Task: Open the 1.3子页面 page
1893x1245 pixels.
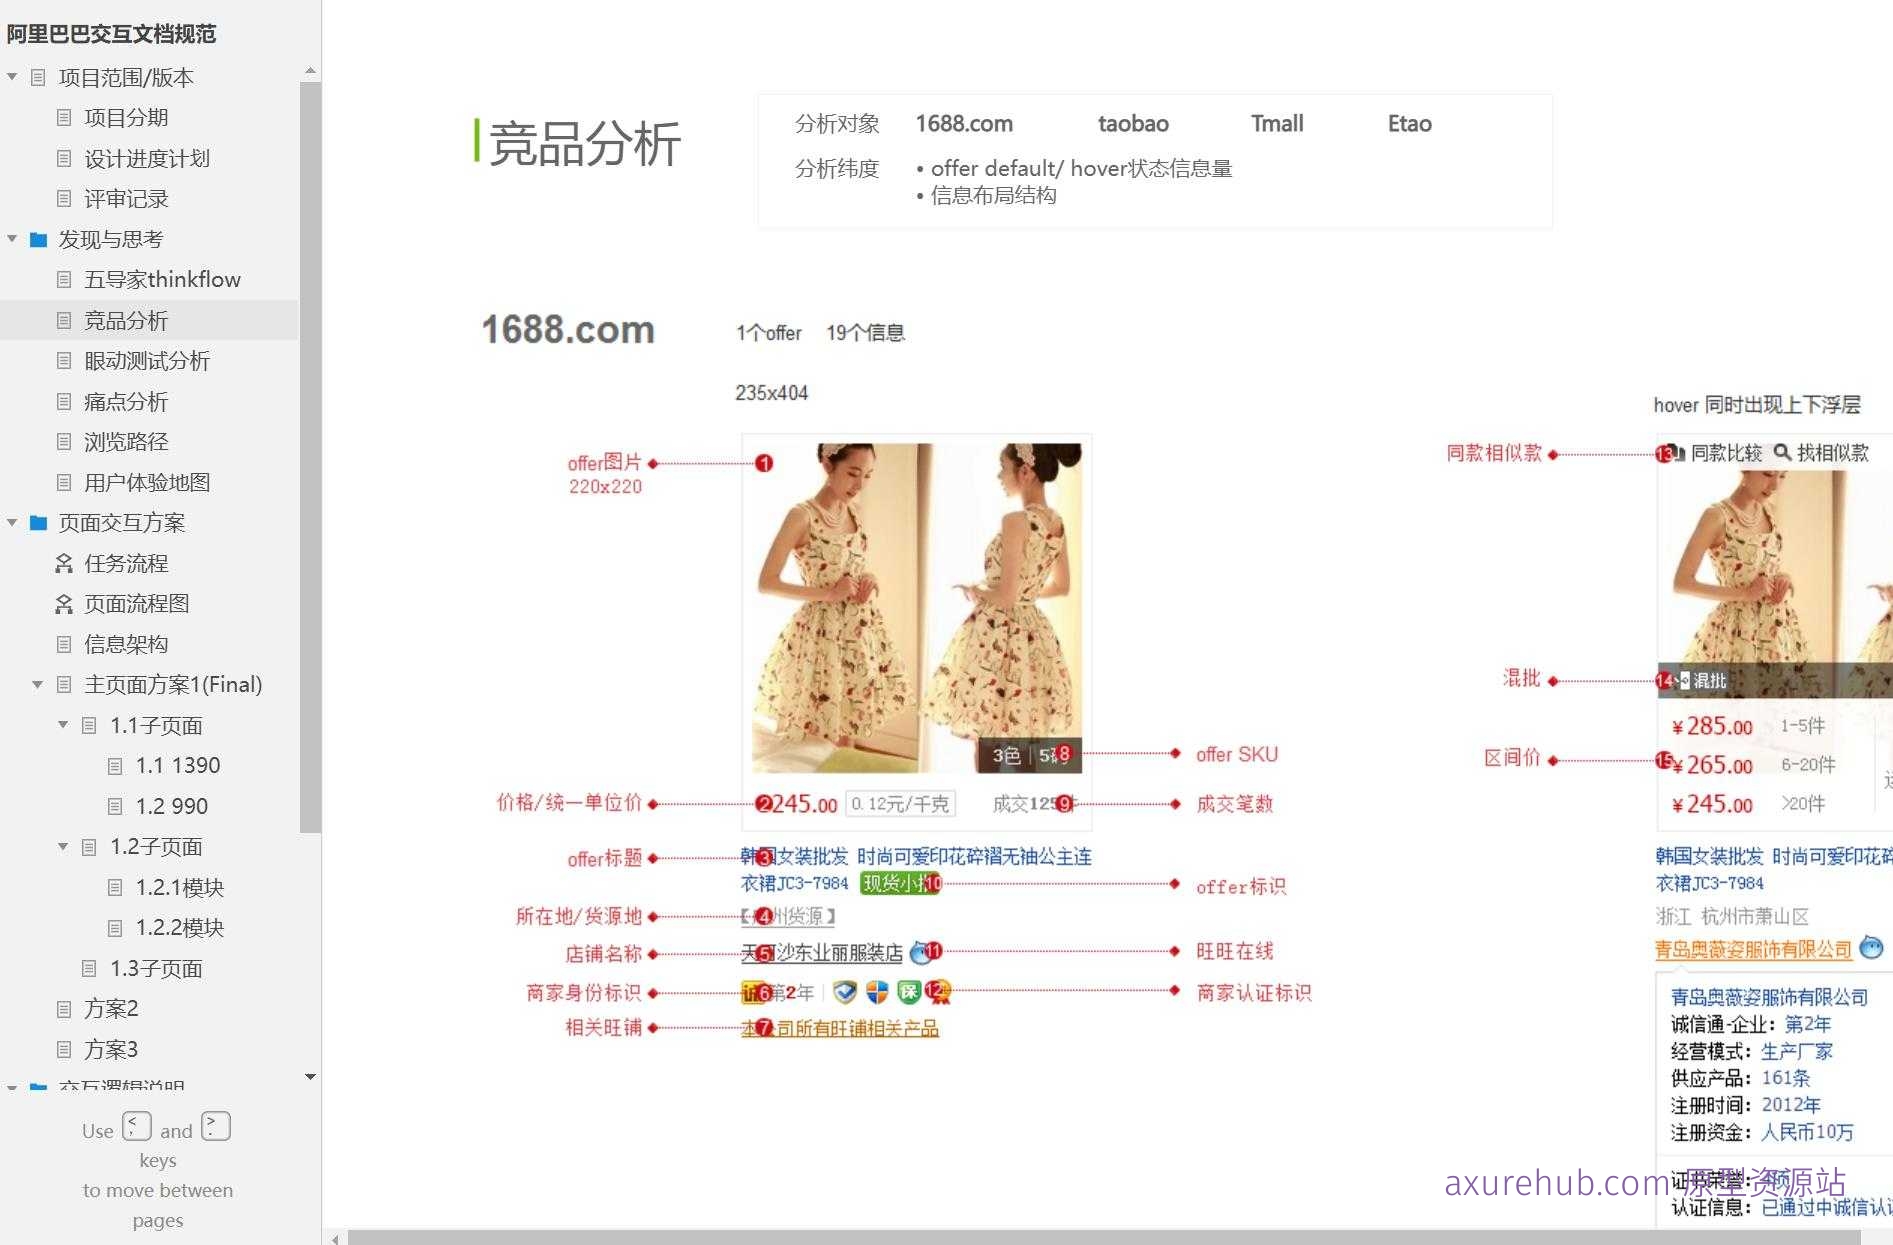Action: (x=156, y=968)
